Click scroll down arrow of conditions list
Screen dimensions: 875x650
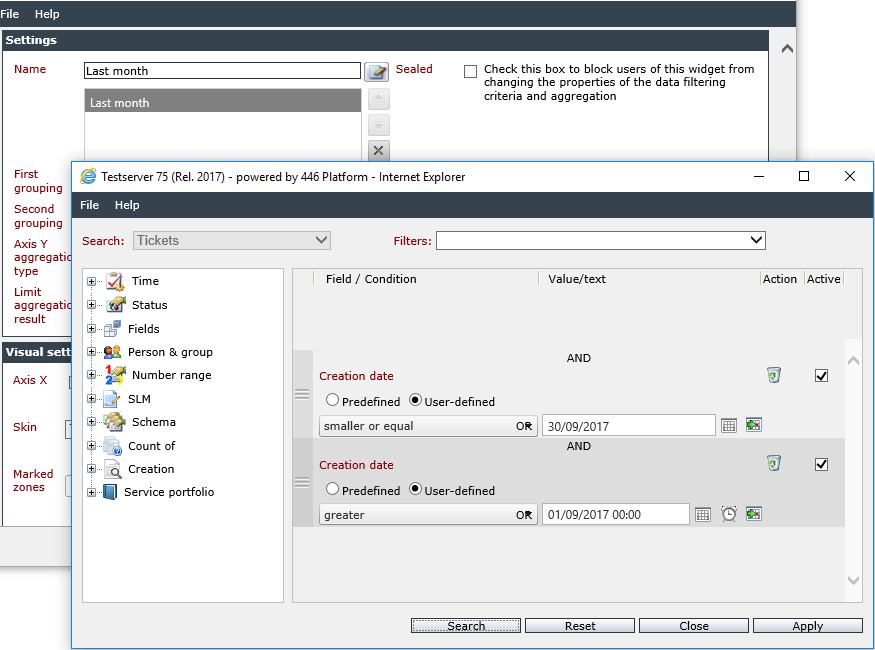coord(853,580)
